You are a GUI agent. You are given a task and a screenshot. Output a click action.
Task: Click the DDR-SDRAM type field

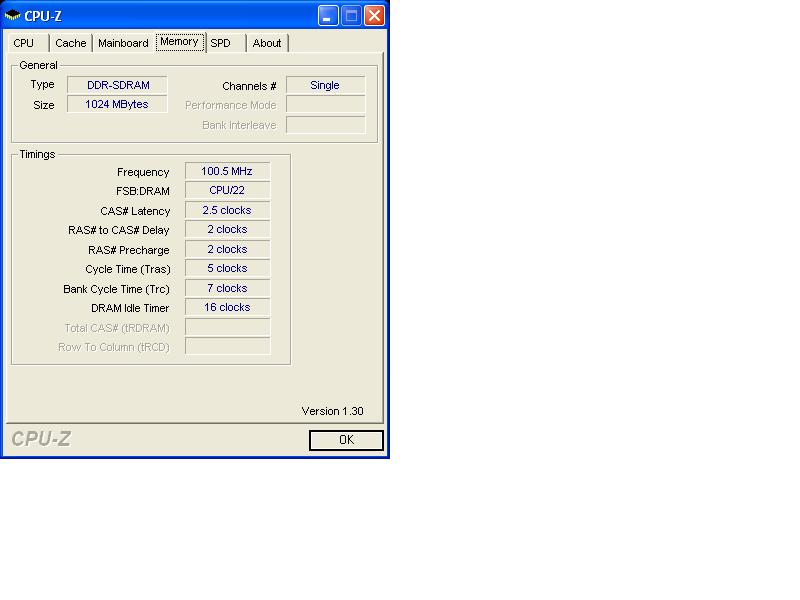pos(117,85)
